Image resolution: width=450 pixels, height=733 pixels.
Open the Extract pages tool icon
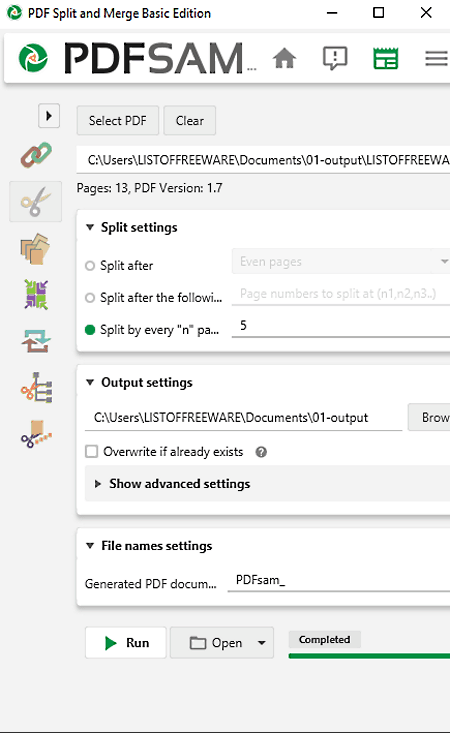click(x=35, y=249)
